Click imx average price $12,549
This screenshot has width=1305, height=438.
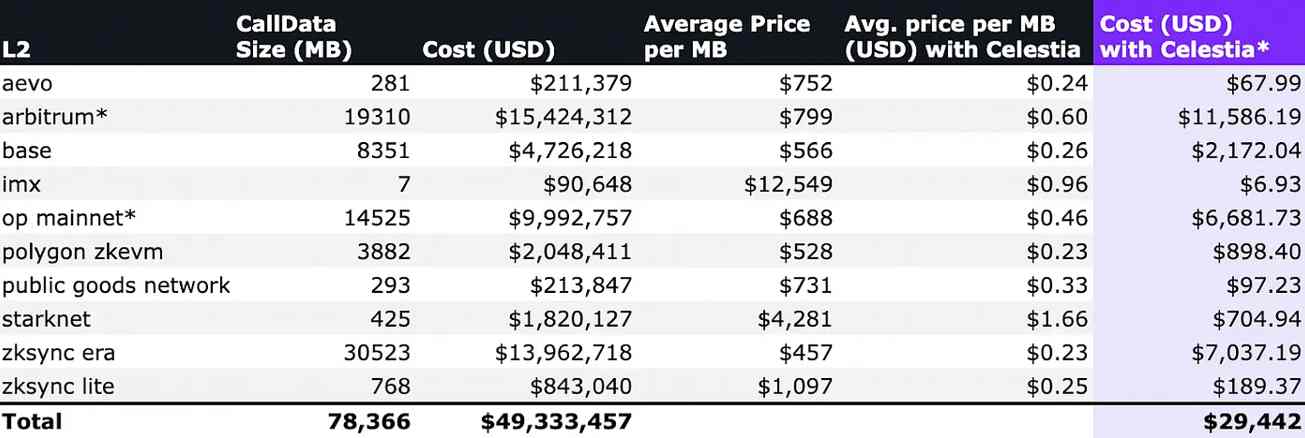(x=788, y=185)
